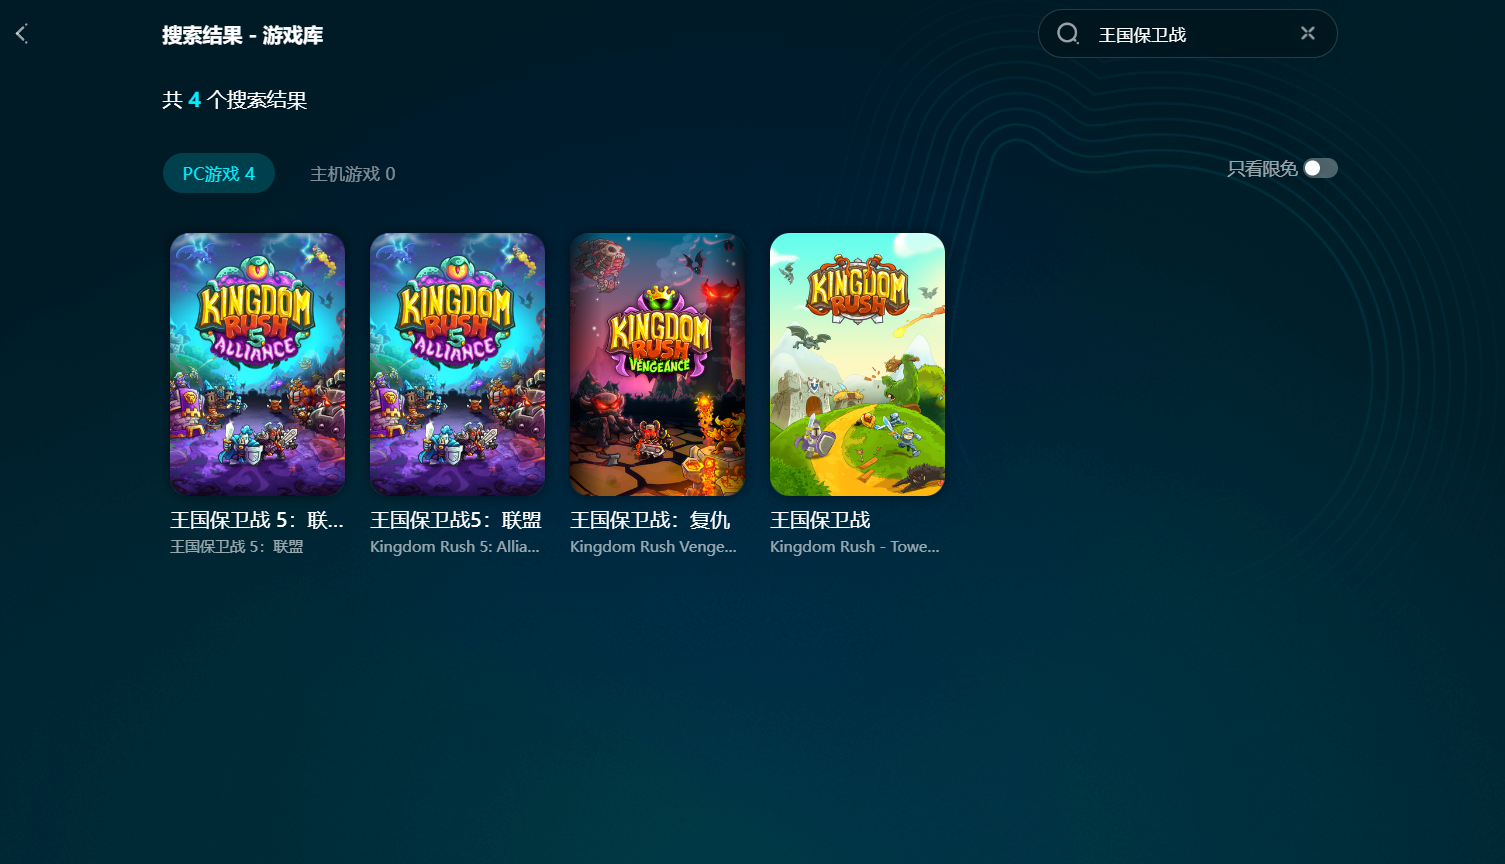This screenshot has width=1505, height=864.
Task: Click subtitle 王国保卫战 5：联盟 under first game
Action: point(237,547)
